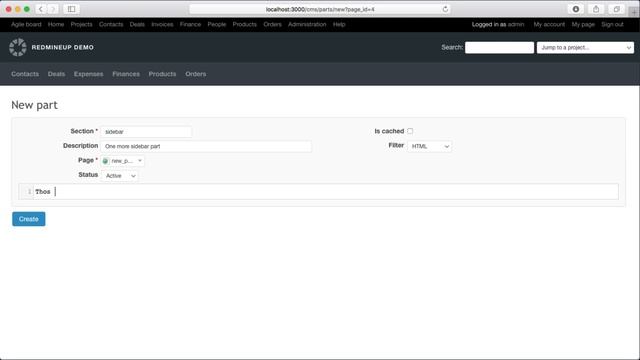Open the Status dropdown showing Active
Viewport: 640px width, 360px height.
pyautogui.click(x=120, y=176)
